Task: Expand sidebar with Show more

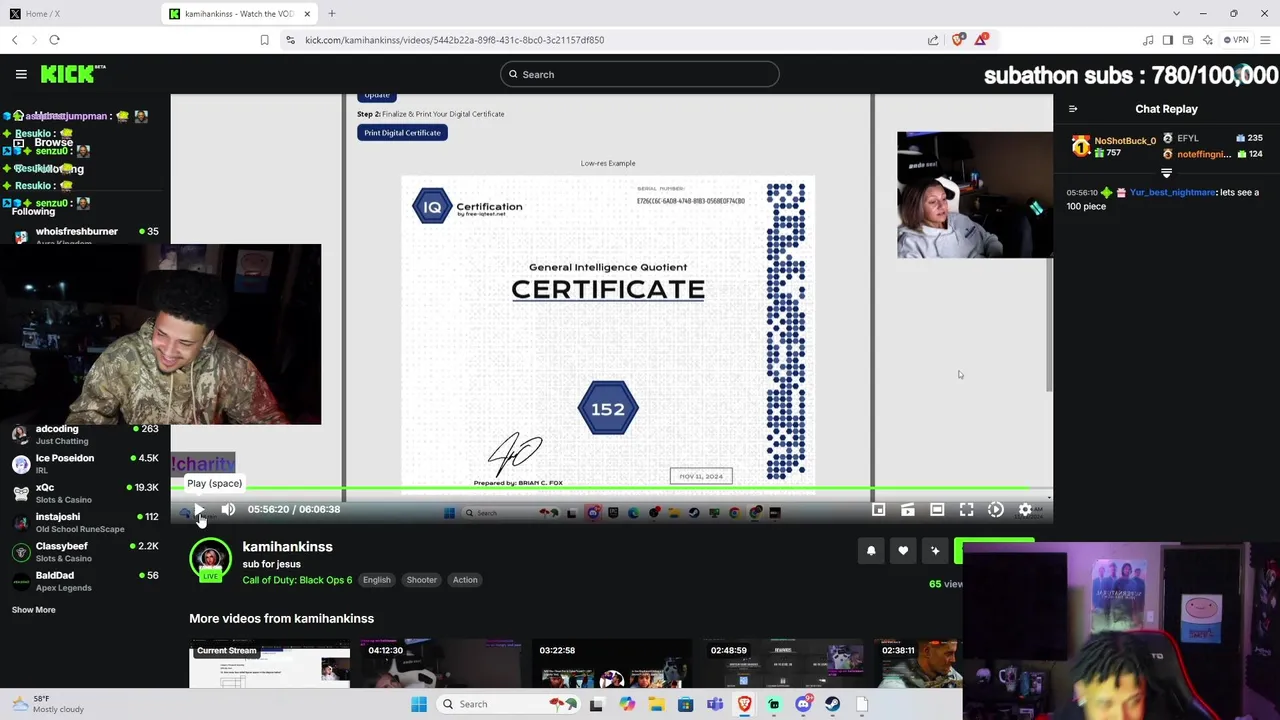Action: (x=34, y=610)
